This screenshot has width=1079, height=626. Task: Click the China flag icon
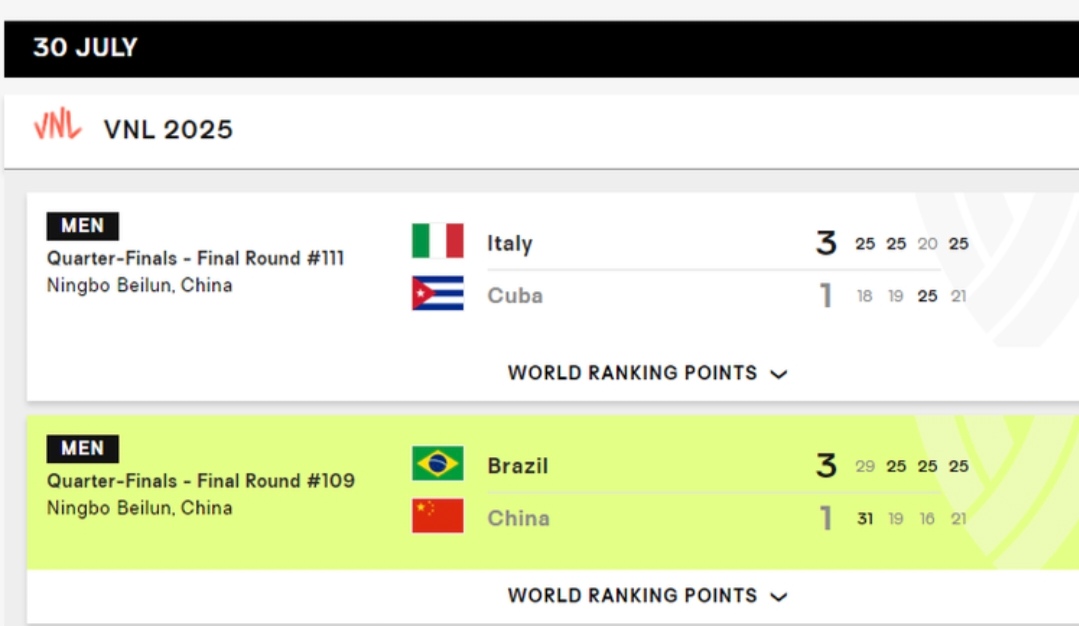point(438,516)
